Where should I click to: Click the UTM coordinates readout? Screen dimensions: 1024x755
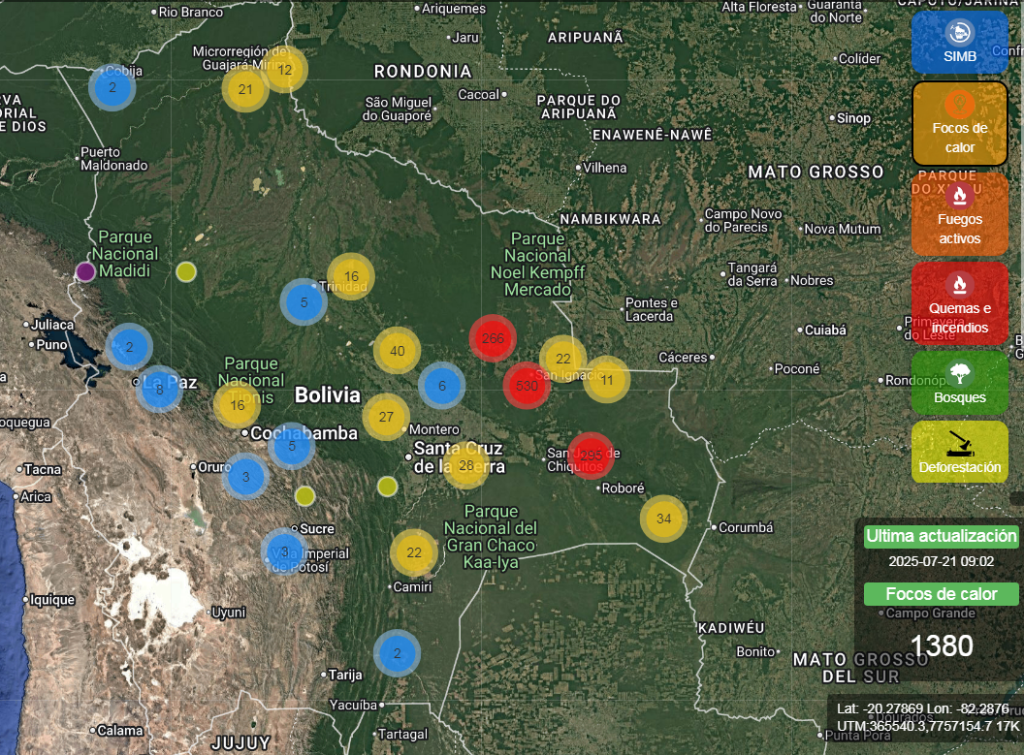point(928,726)
